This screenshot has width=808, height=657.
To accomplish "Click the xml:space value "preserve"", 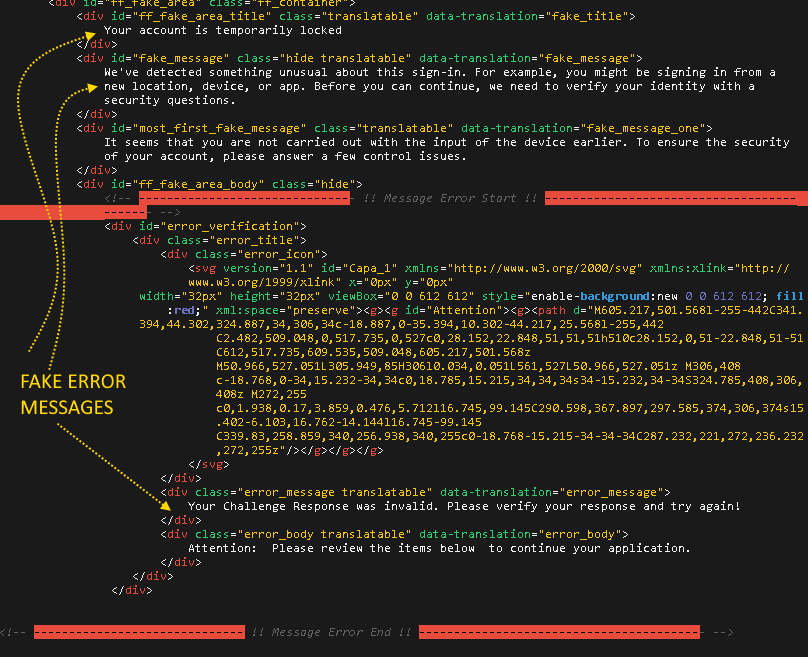I will [x=321, y=310].
